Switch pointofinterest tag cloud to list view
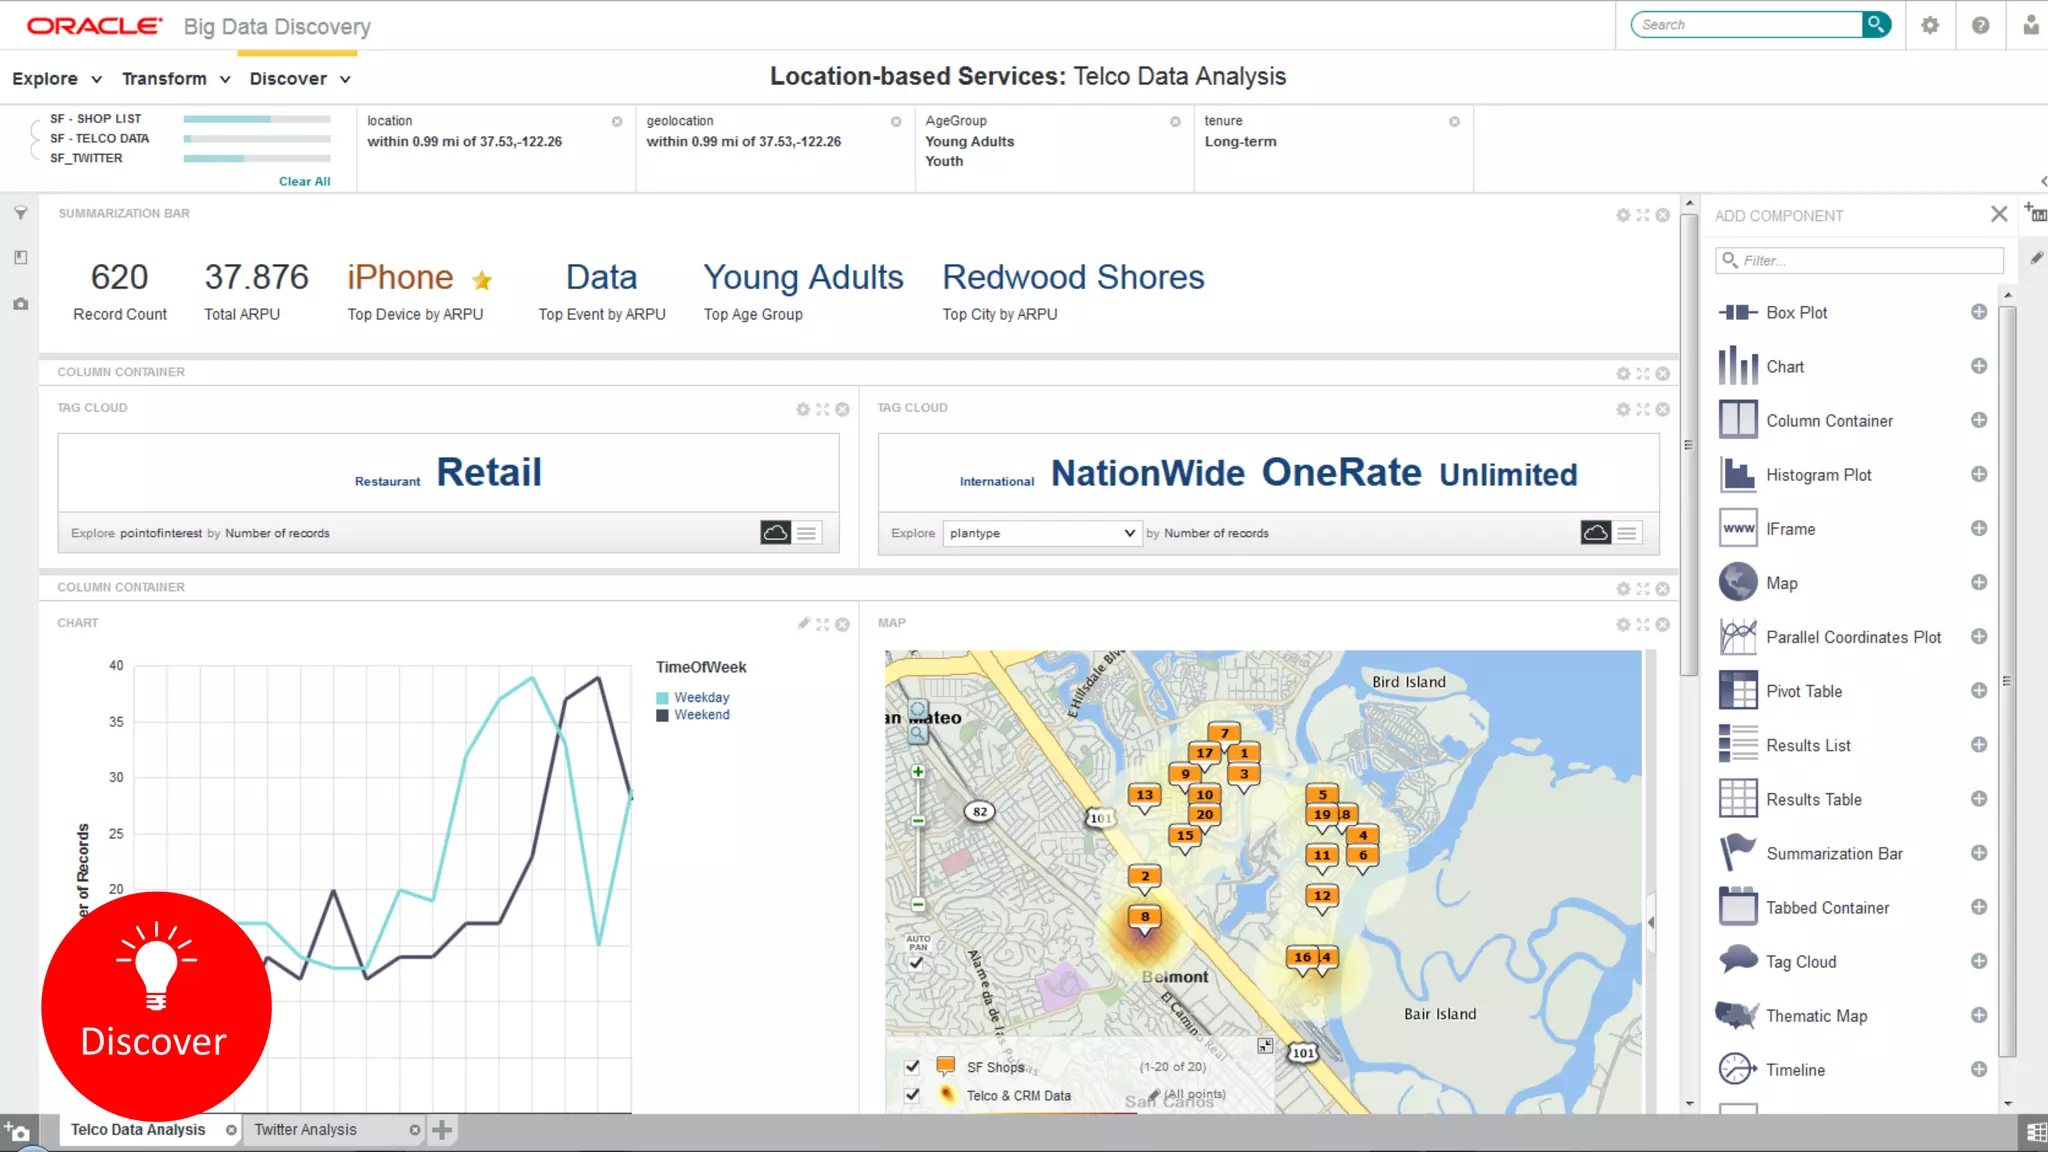The width and height of the screenshot is (2048, 1152). point(807,533)
